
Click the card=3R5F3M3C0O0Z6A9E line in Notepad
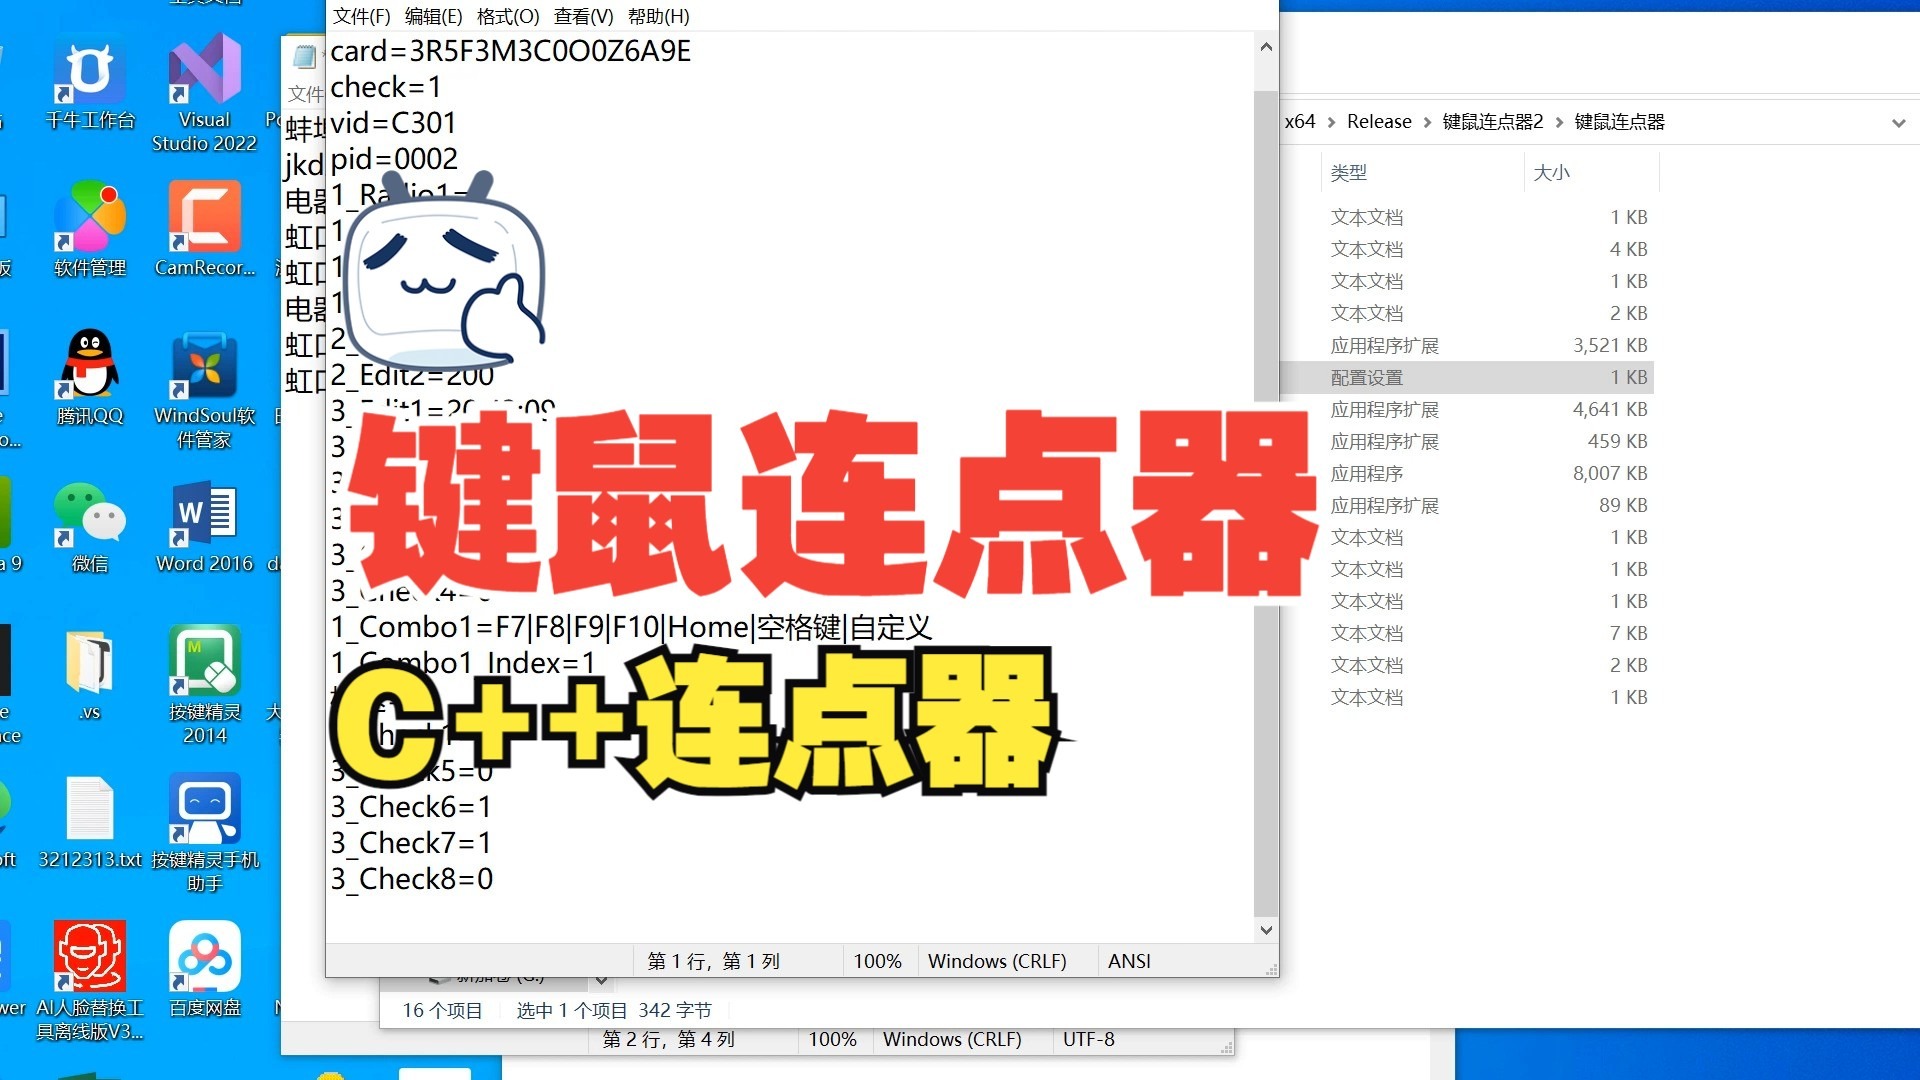(510, 51)
